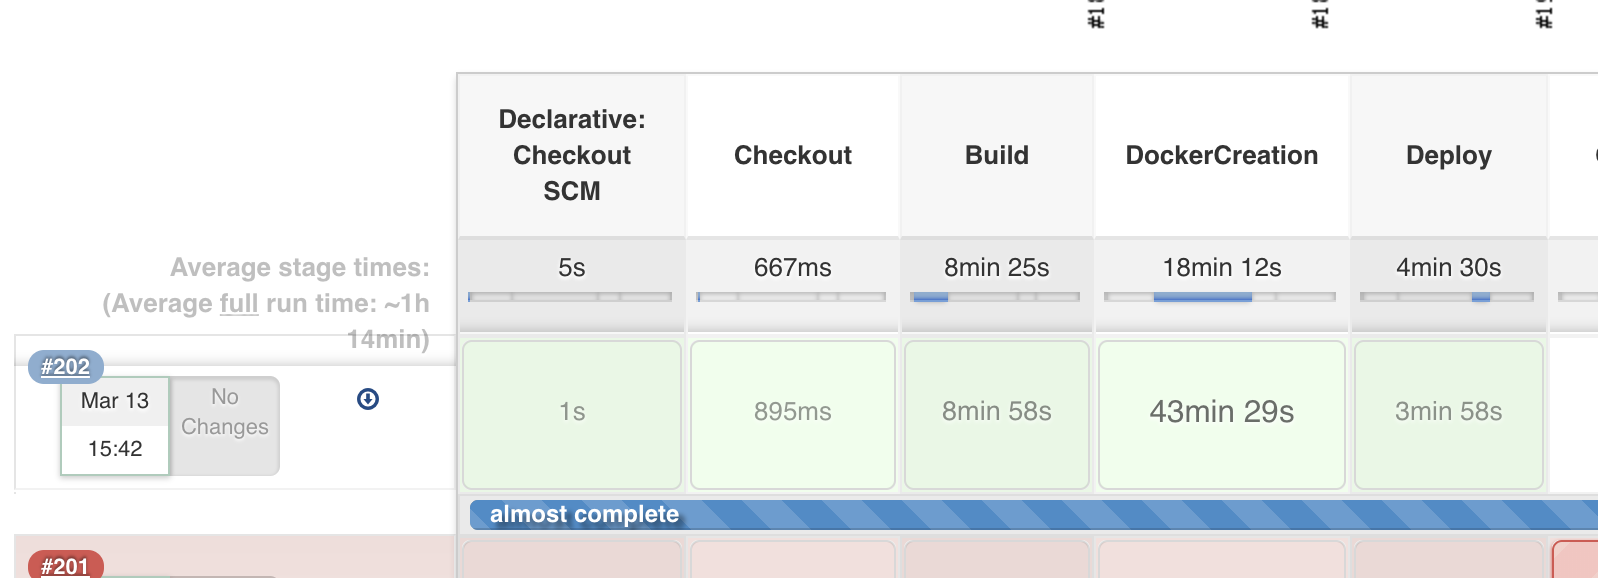This screenshot has height=578, width=1598.
Task: Select the 'DockerCreation' stage header
Action: (x=1221, y=155)
